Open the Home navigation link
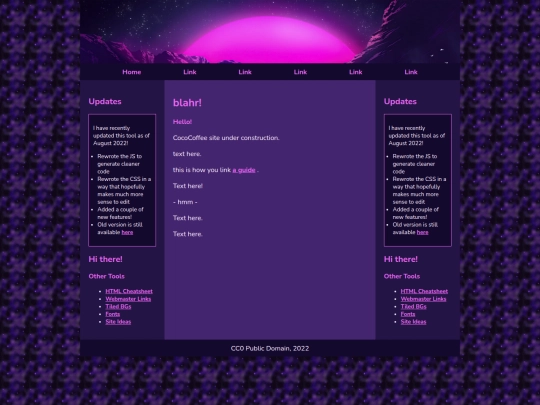The height and width of the screenshot is (405, 540). click(x=132, y=72)
